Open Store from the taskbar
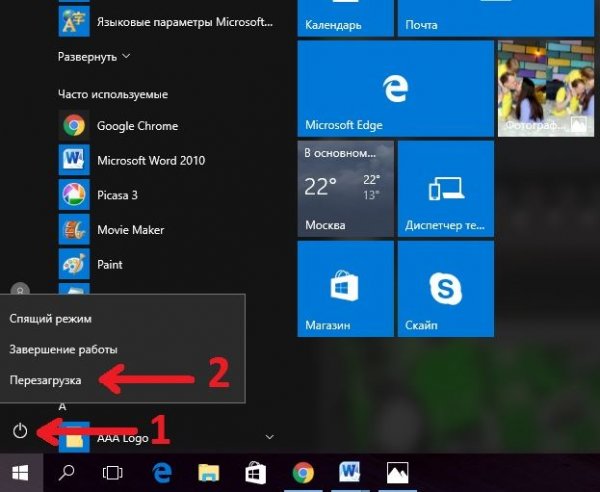The width and height of the screenshot is (600, 492). click(256, 473)
